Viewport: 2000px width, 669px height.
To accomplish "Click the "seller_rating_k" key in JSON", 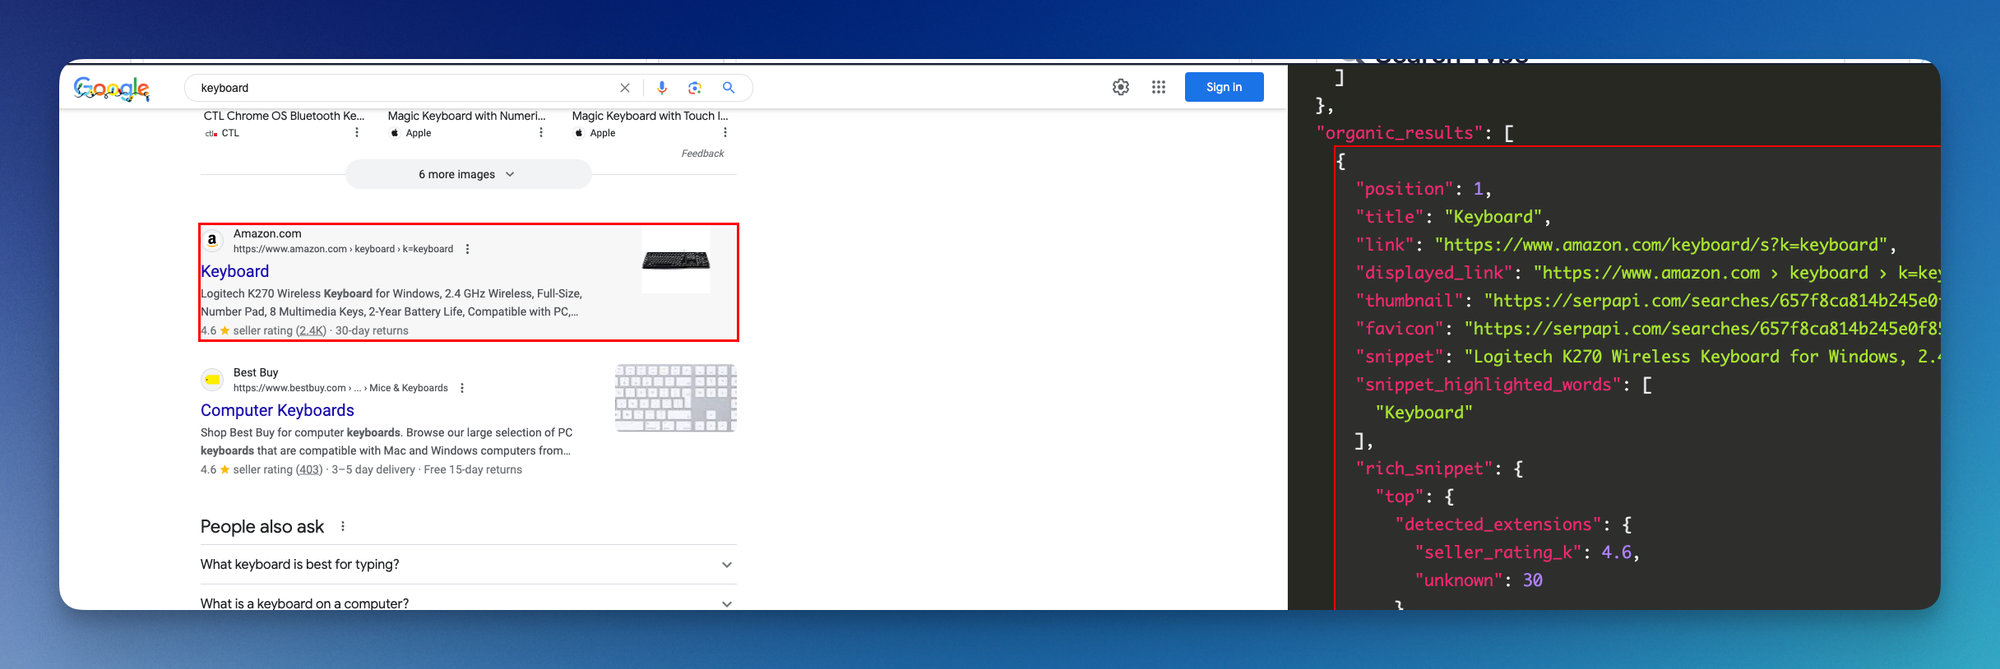I will click(x=1498, y=553).
